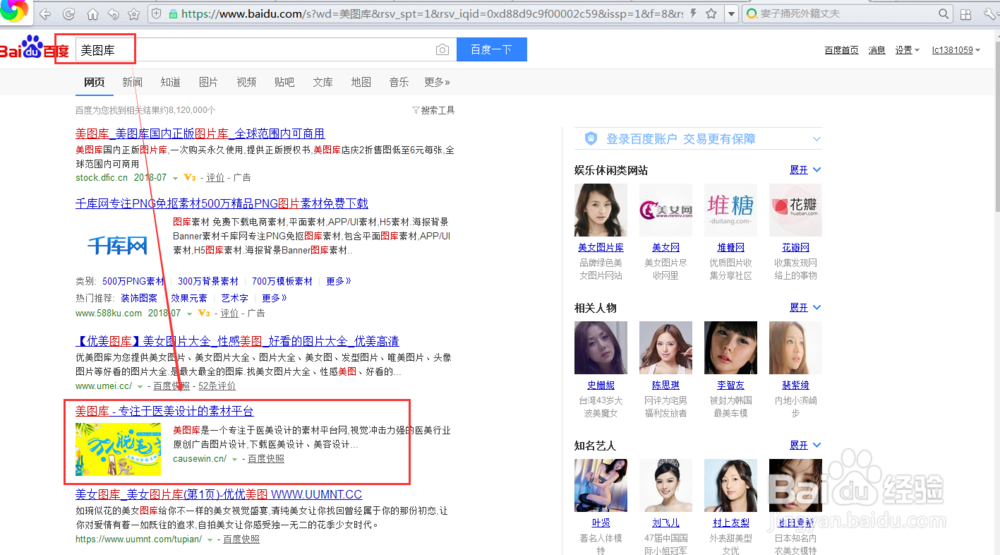Click the 堆糖 site icon
1000x555 pixels.
click(731, 211)
